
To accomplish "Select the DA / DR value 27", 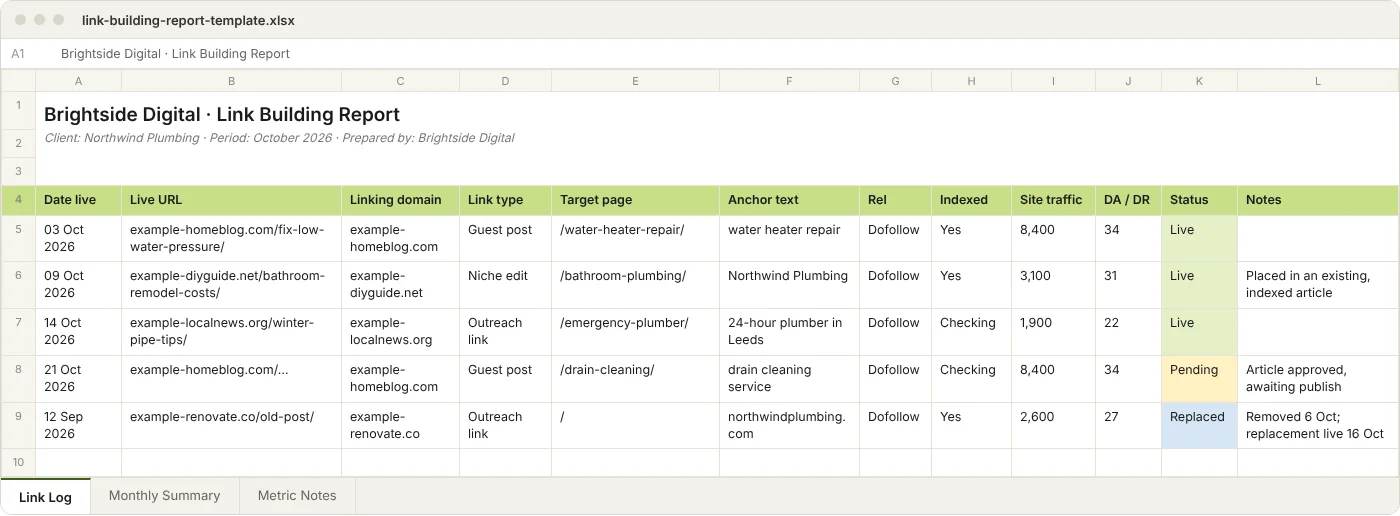I will (x=1128, y=425).
